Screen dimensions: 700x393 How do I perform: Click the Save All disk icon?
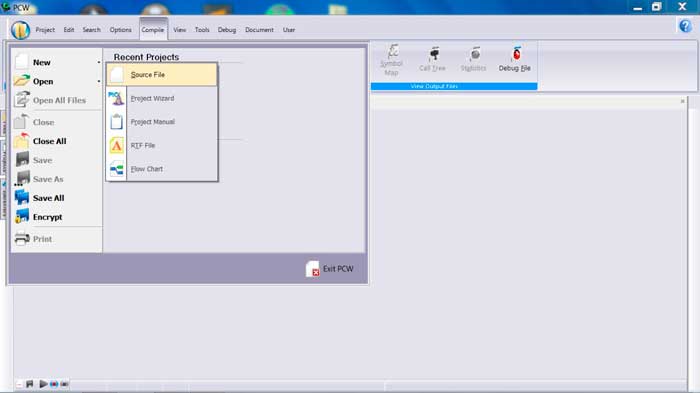tap(21, 197)
